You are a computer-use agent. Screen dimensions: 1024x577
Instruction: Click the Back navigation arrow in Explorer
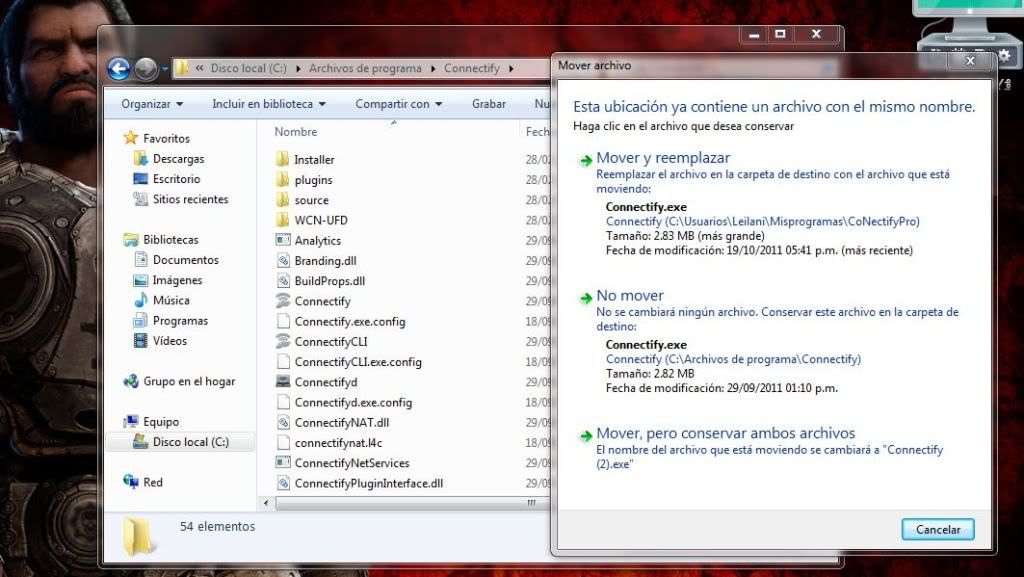[119, 69]
